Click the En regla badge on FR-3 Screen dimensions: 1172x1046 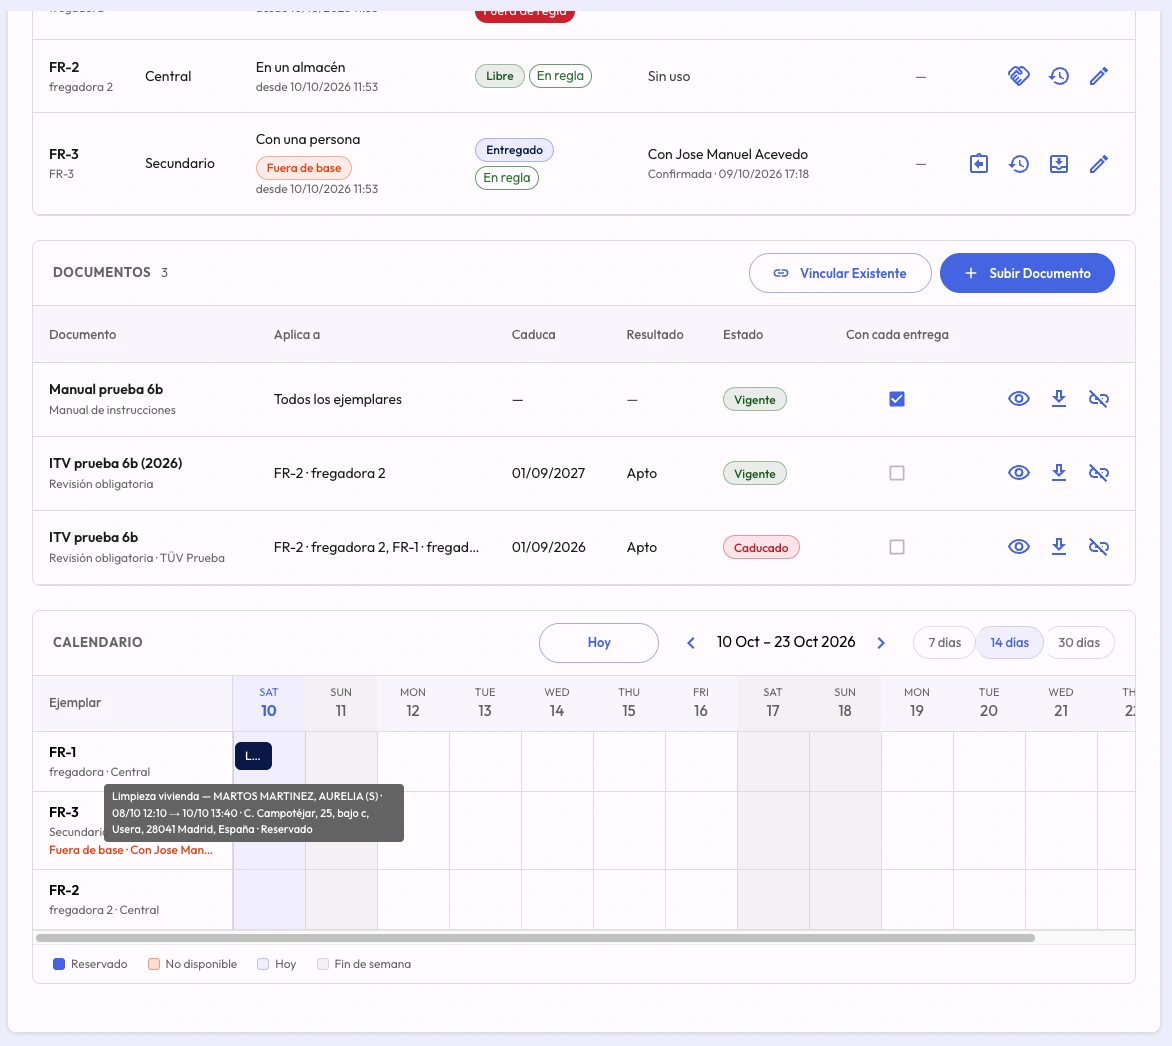point(507,178)
